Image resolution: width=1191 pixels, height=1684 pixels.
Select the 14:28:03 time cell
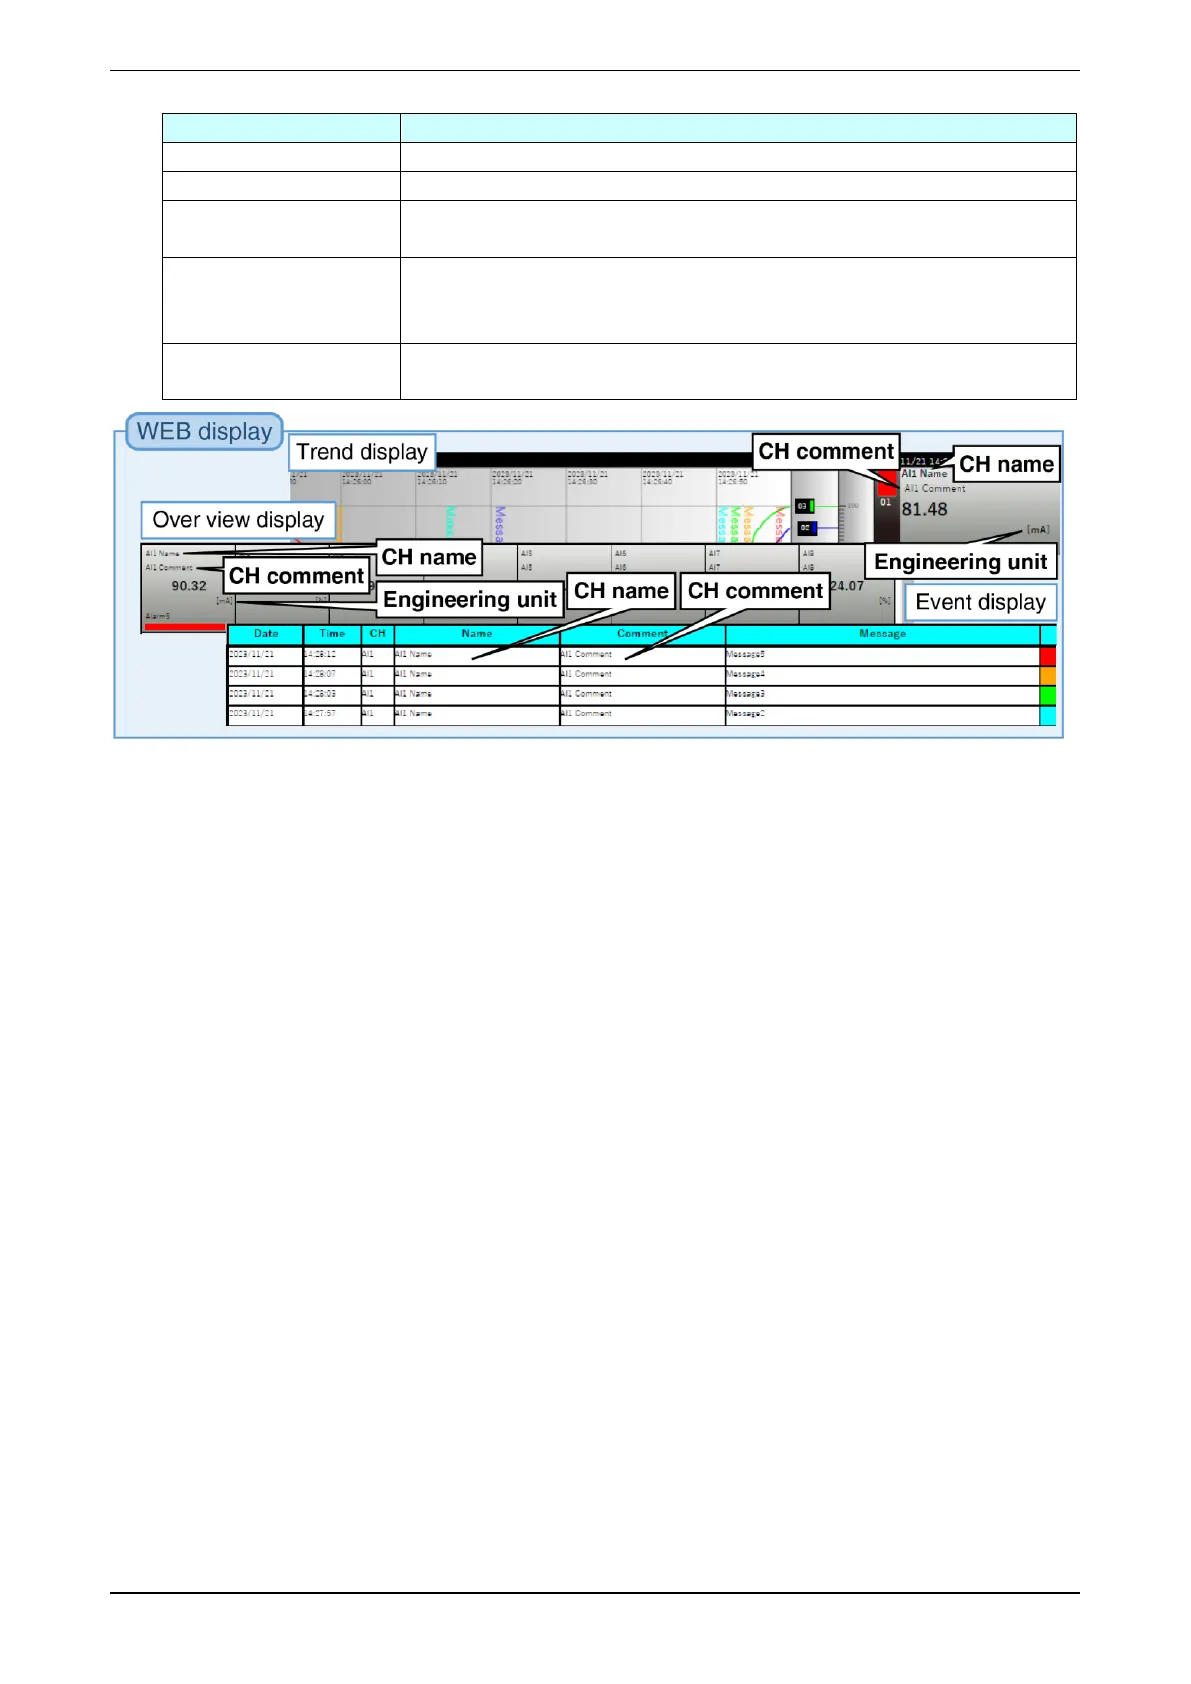click(332, 695)
